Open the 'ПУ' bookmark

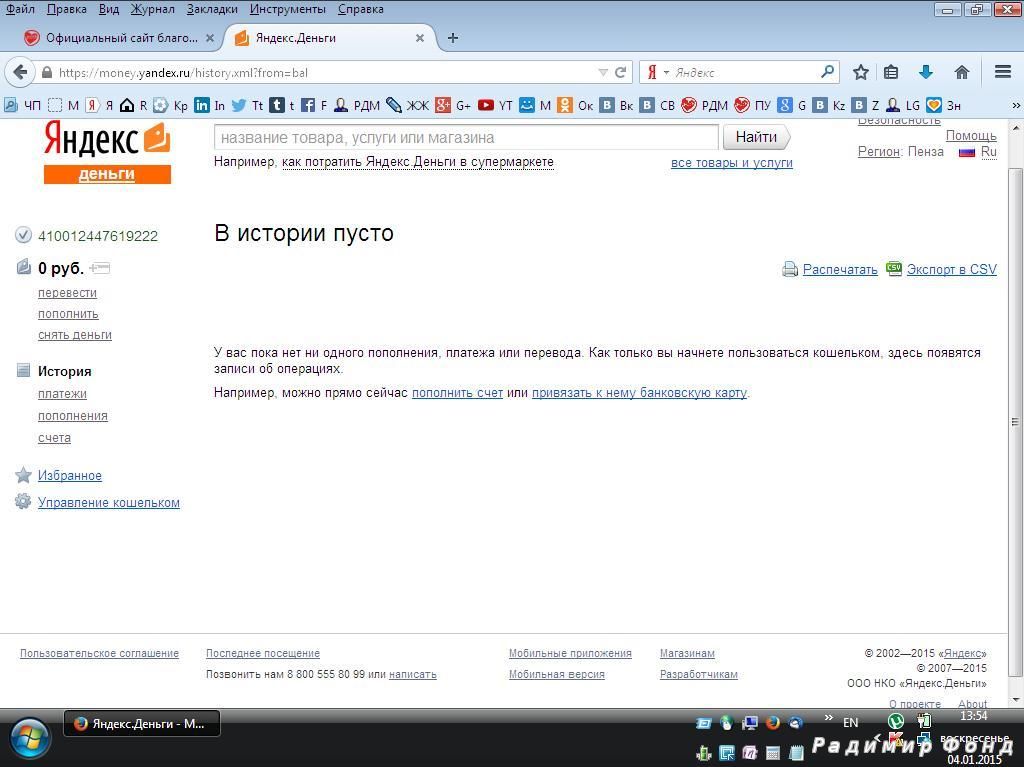(752, 105)
